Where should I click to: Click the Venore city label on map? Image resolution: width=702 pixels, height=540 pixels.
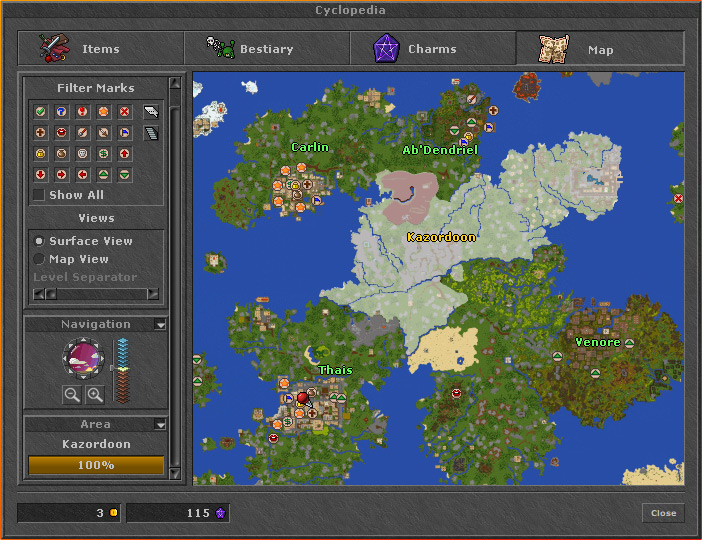597,342
